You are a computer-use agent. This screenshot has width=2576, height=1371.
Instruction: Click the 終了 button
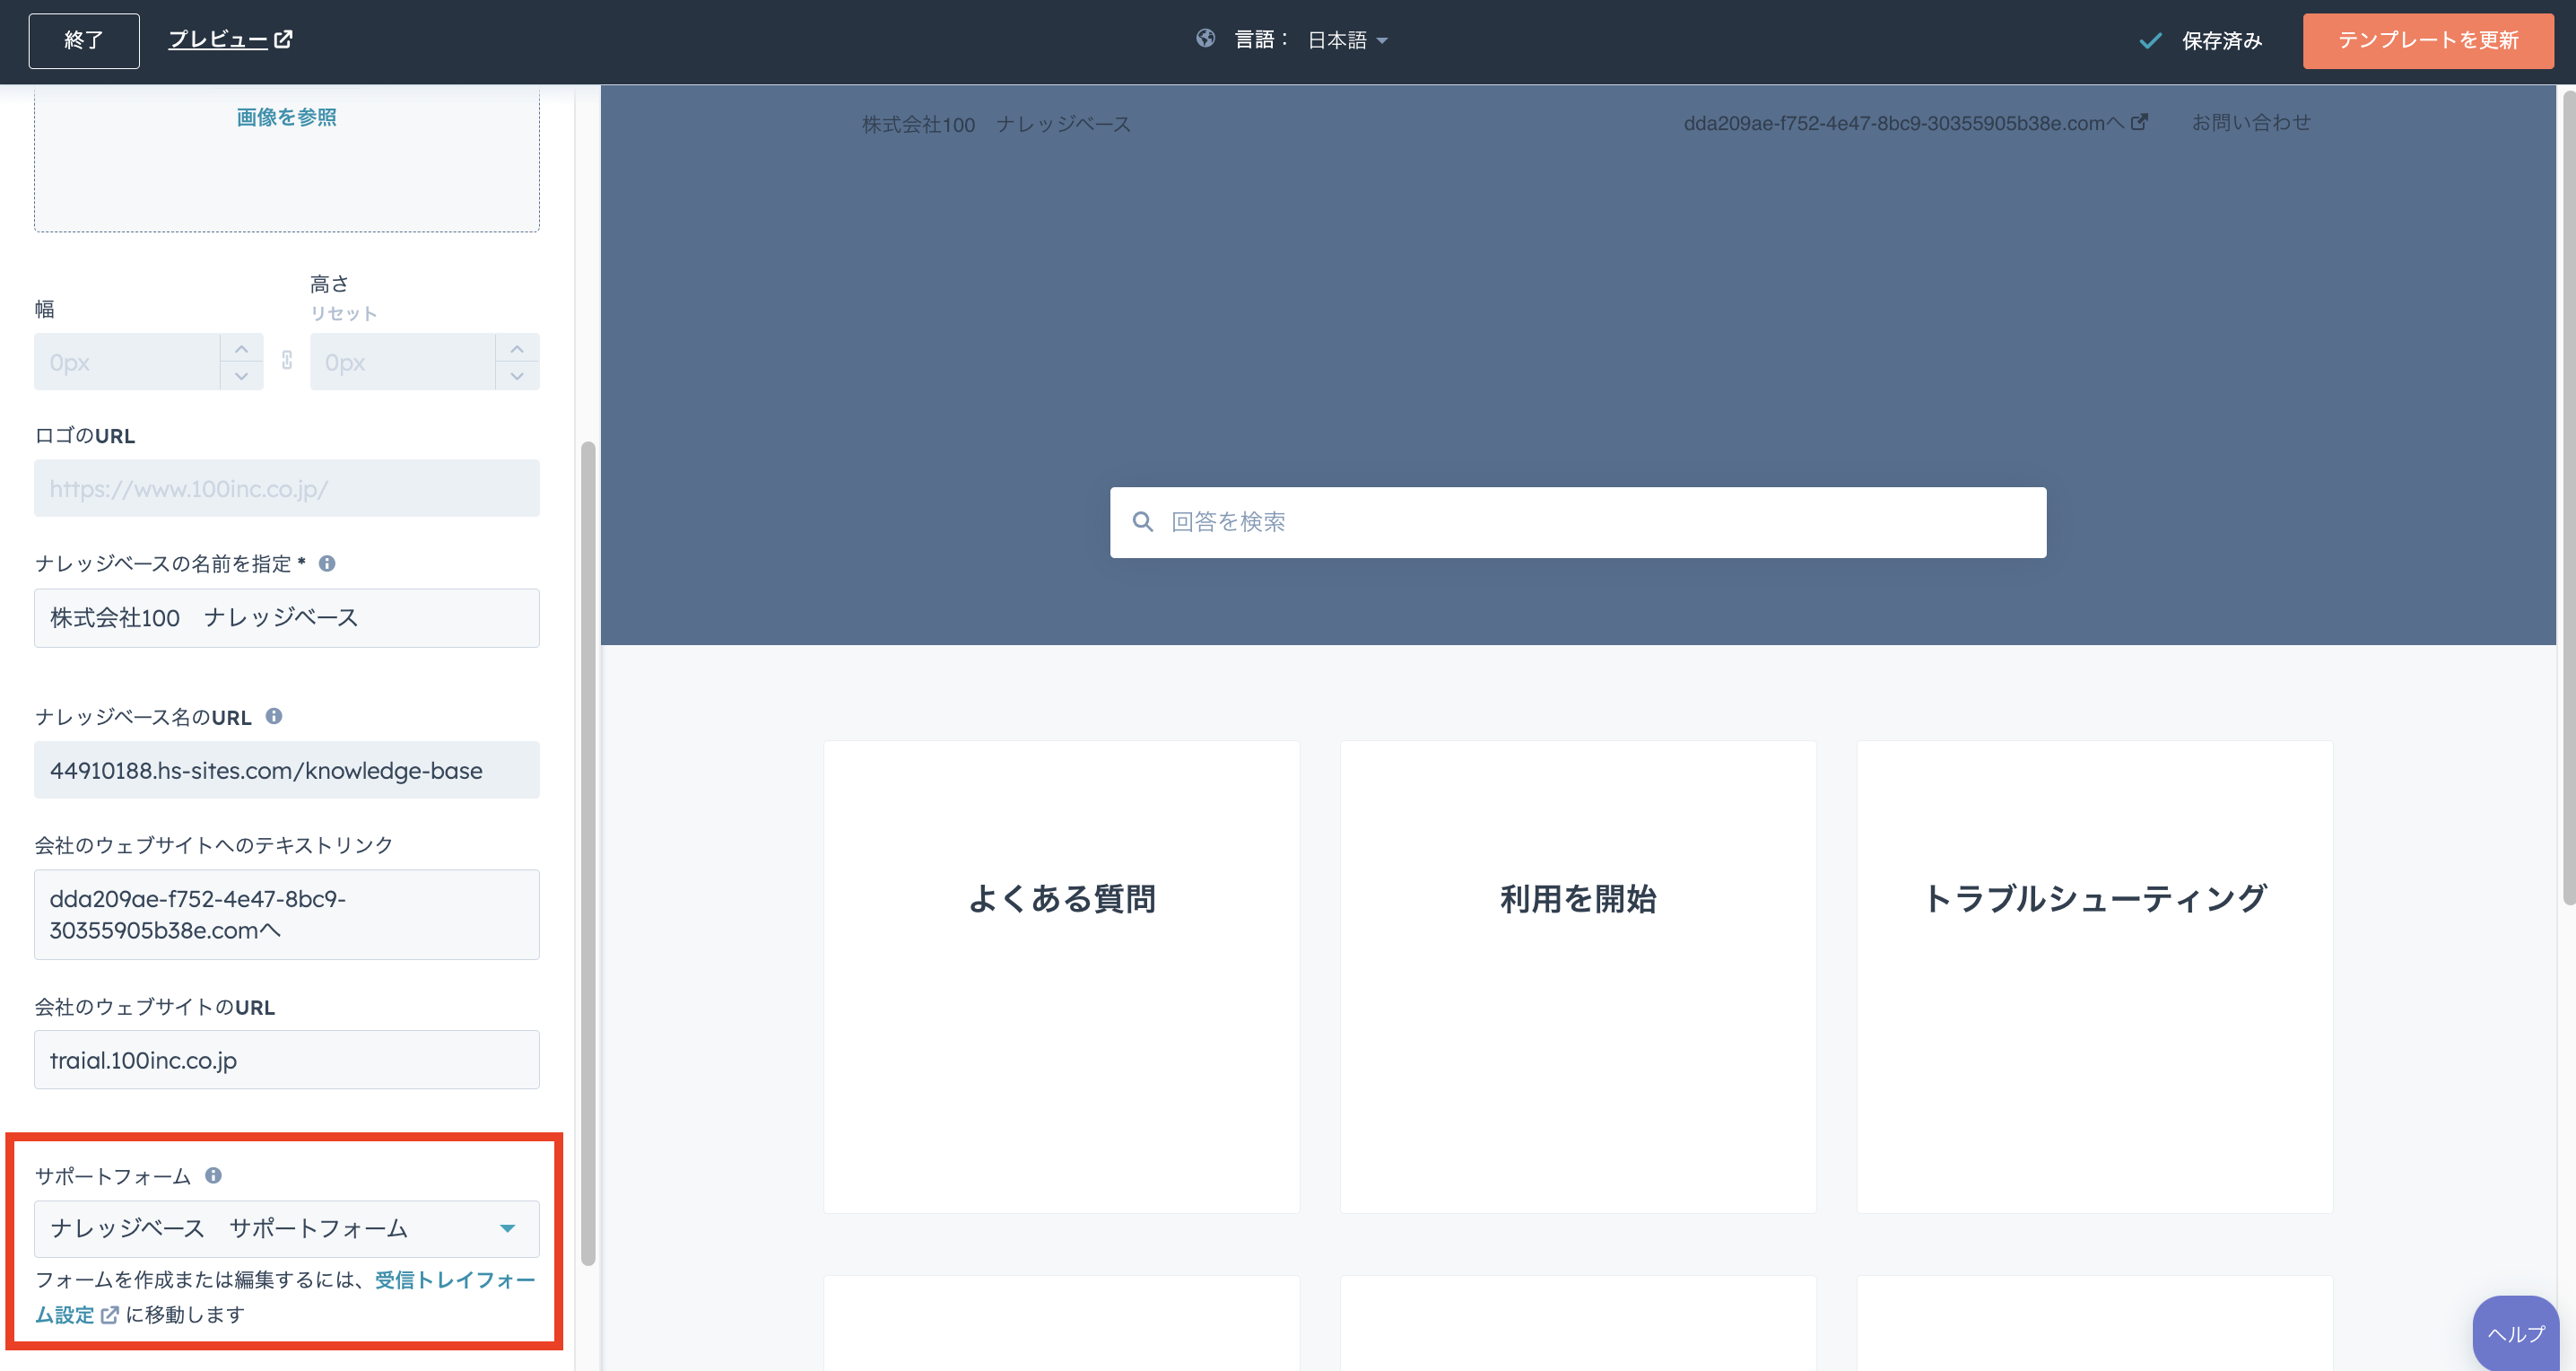[84, 40]
